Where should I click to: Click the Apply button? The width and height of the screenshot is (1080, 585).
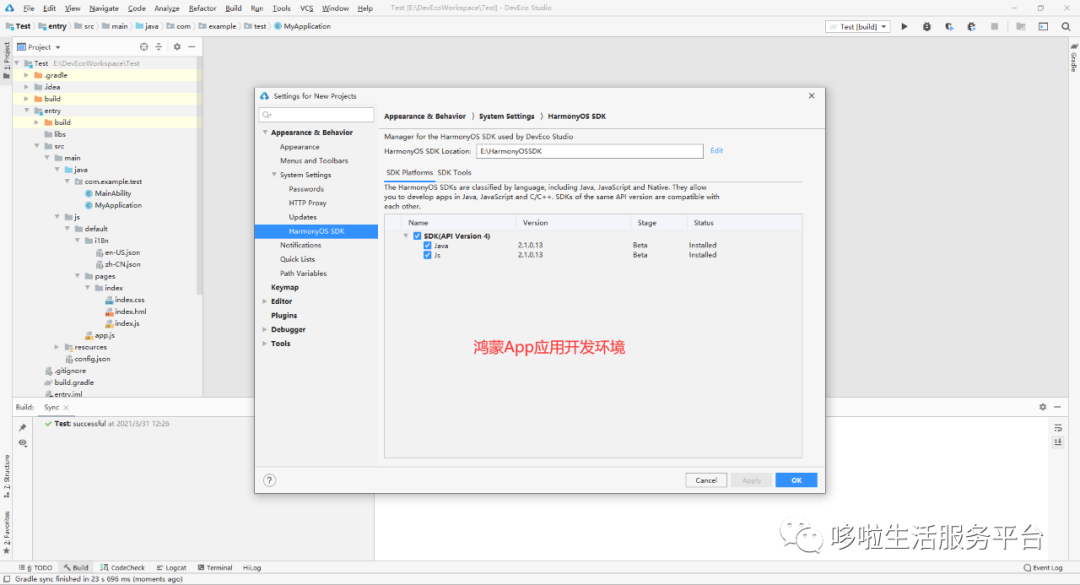click(751, 480)
